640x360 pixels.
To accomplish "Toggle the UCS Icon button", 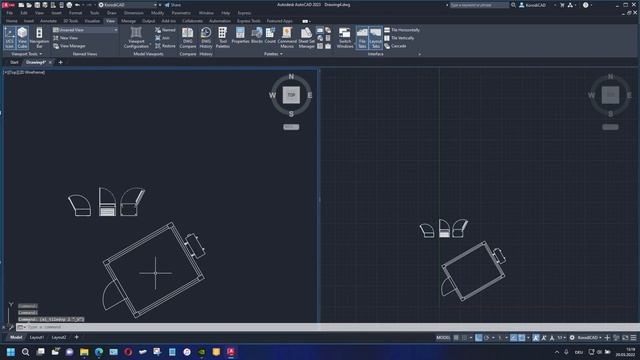I will click(x=9, y=38).
